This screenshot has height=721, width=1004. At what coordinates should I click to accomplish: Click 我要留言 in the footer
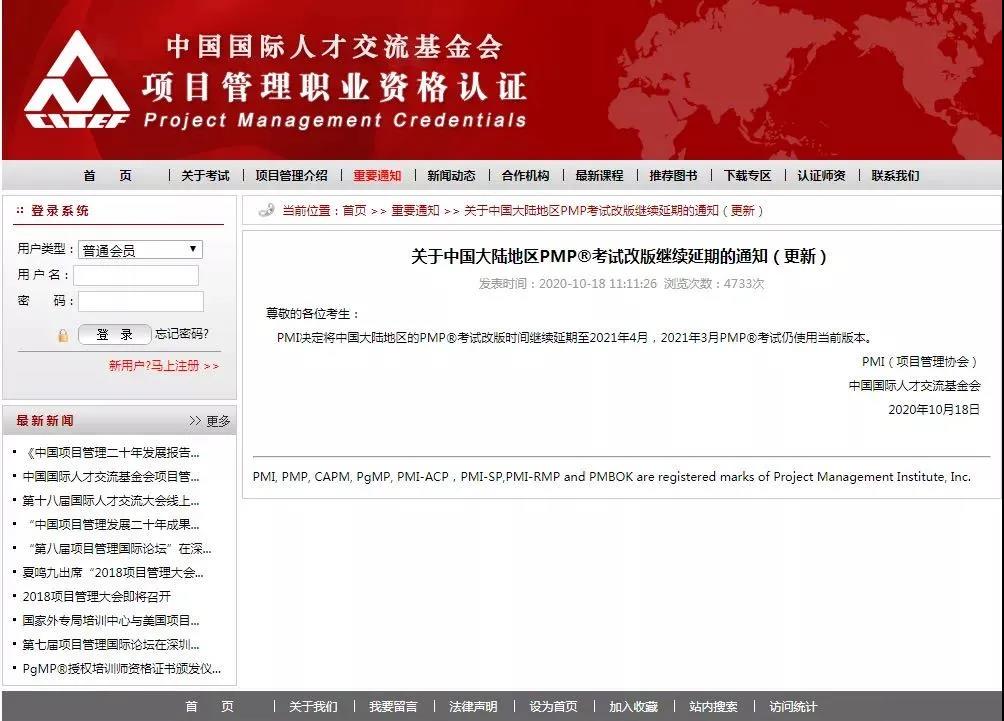pos(393,706)
